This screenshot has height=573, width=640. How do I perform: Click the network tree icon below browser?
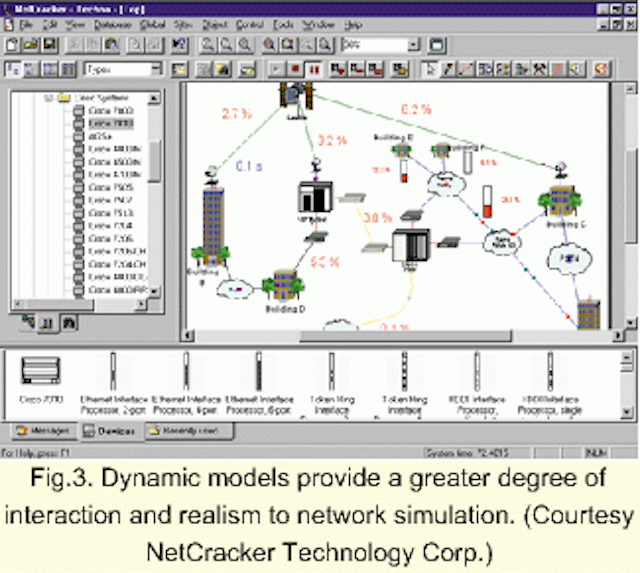pos(28,322)
